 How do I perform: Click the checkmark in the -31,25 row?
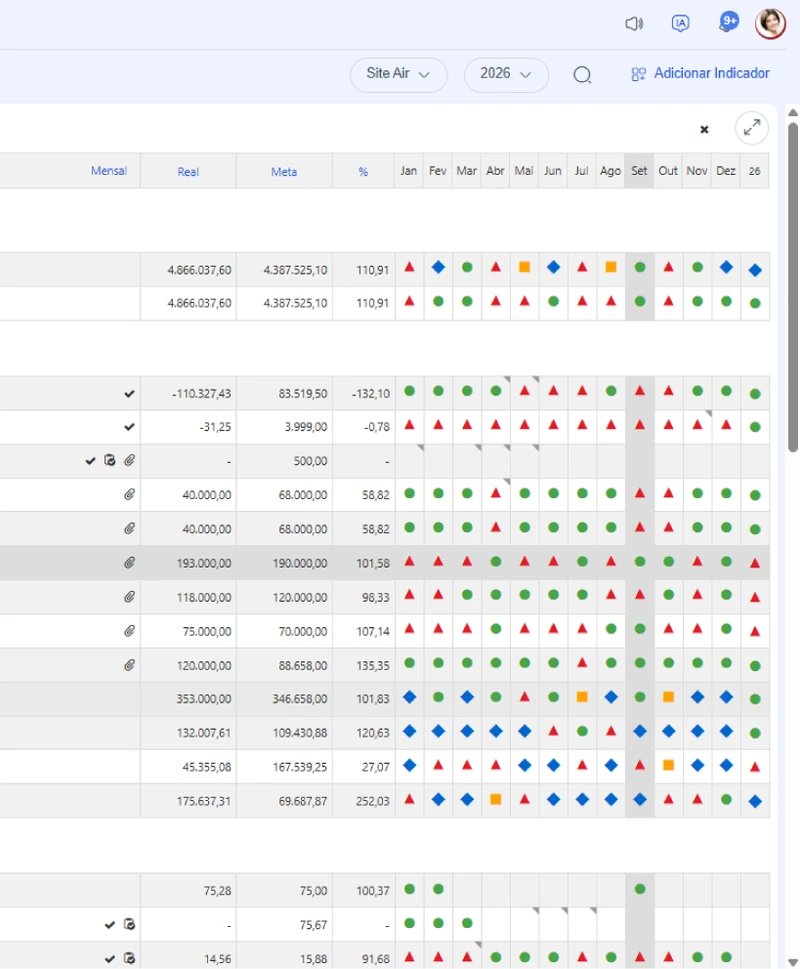click(129, 427)
